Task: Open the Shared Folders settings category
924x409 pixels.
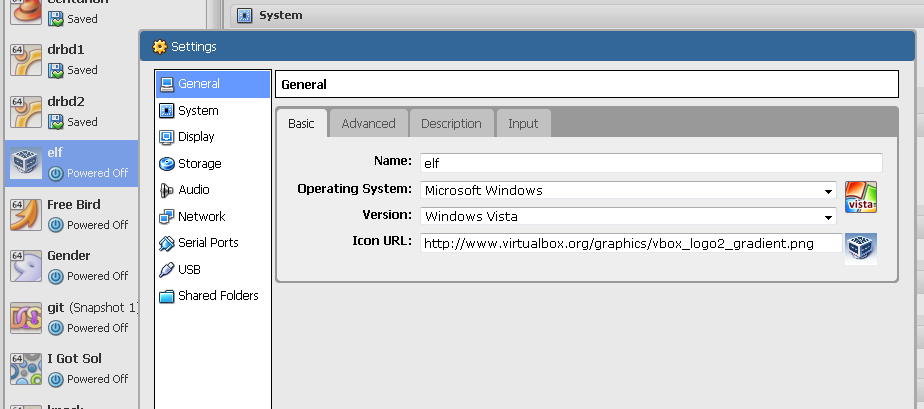Action: coord(213,296)
